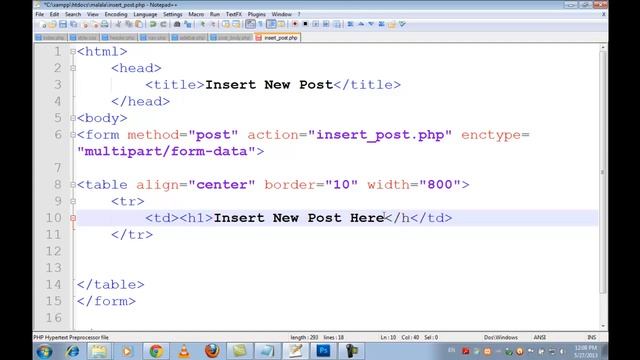Open the Macro menu

(196, 14)
